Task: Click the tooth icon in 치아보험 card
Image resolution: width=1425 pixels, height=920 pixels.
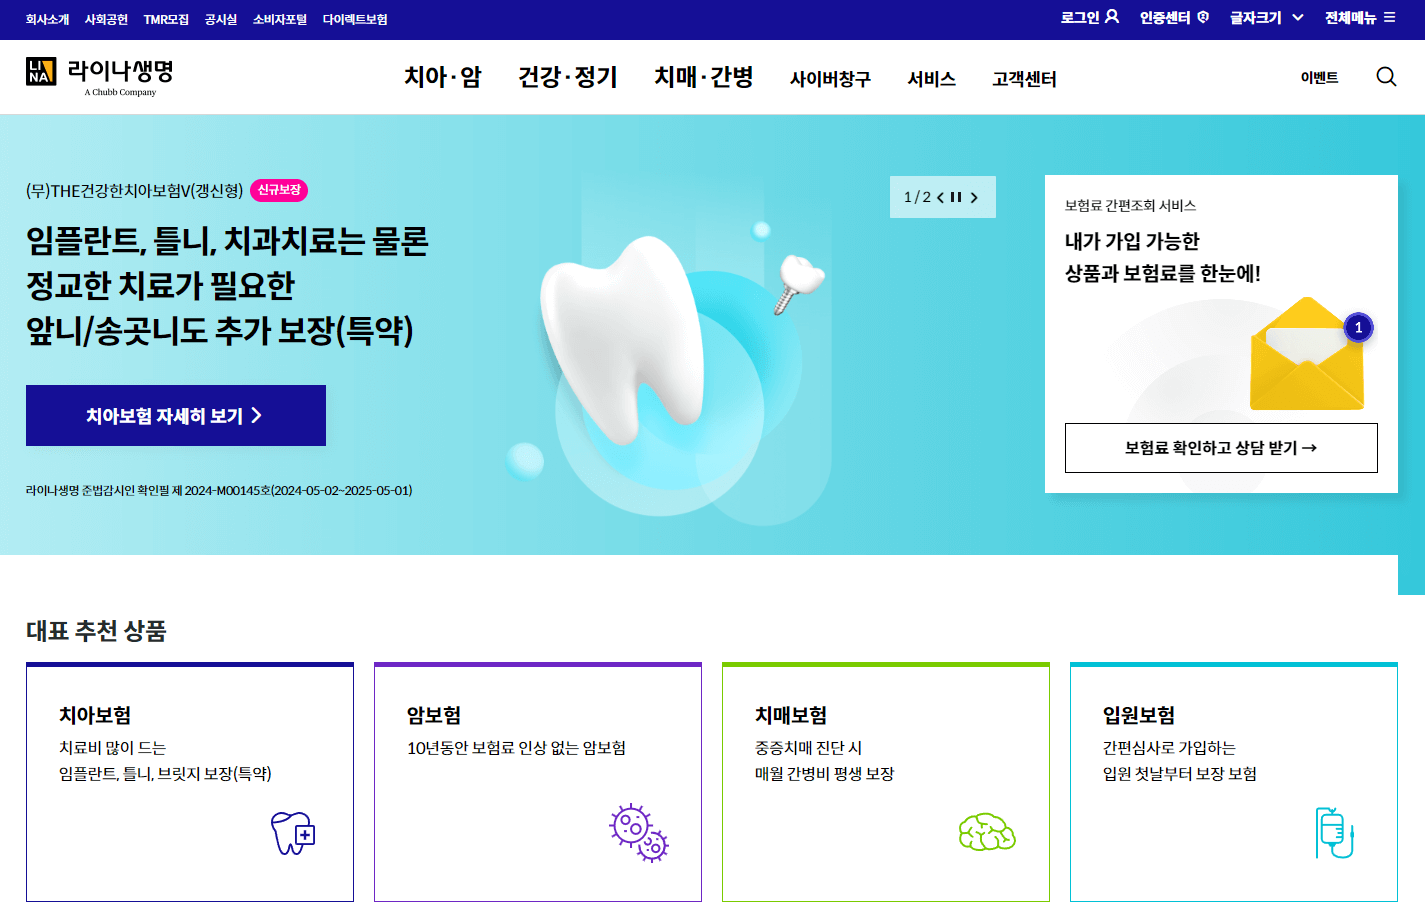Action: point(293,833)
